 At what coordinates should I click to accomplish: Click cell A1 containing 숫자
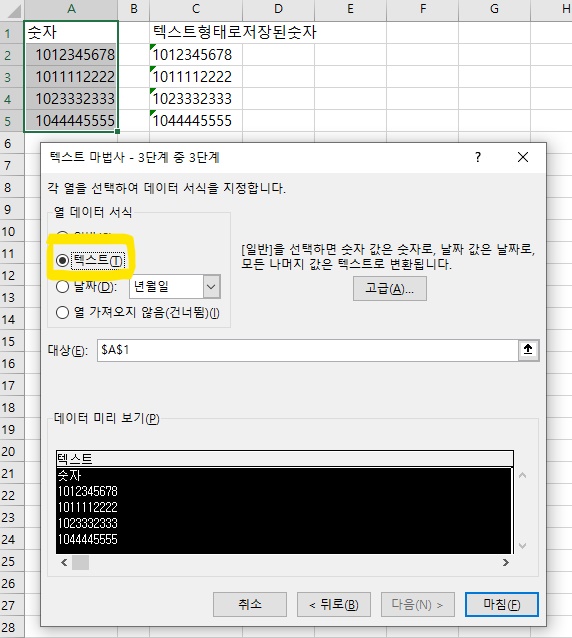(x=71, y=33)
